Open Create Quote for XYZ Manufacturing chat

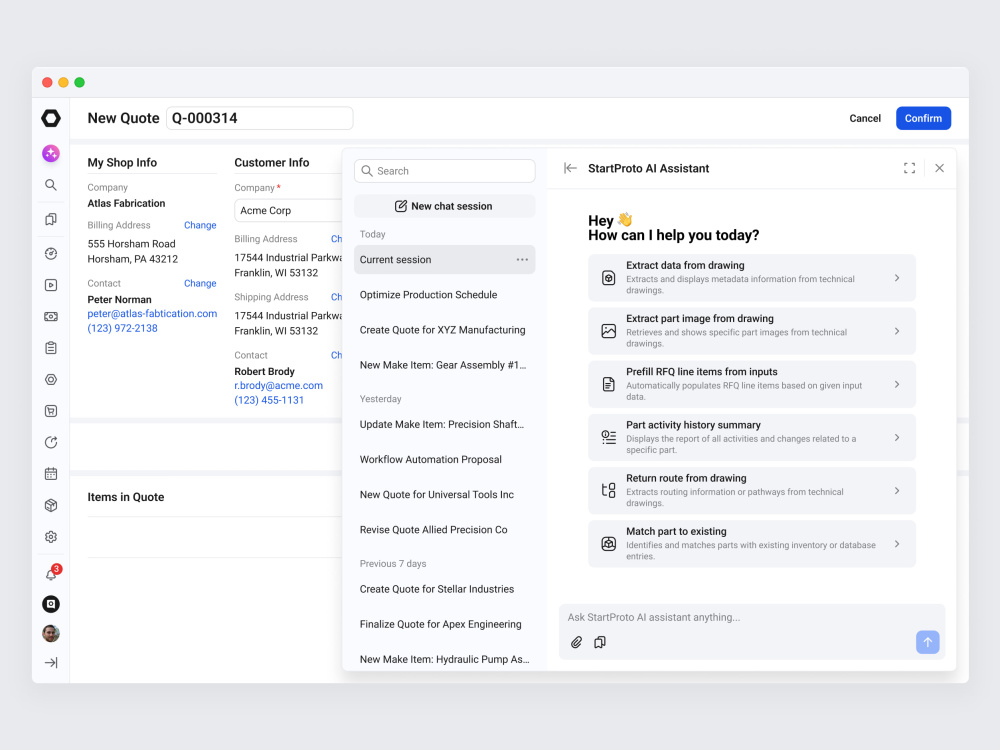click(445, 330)
